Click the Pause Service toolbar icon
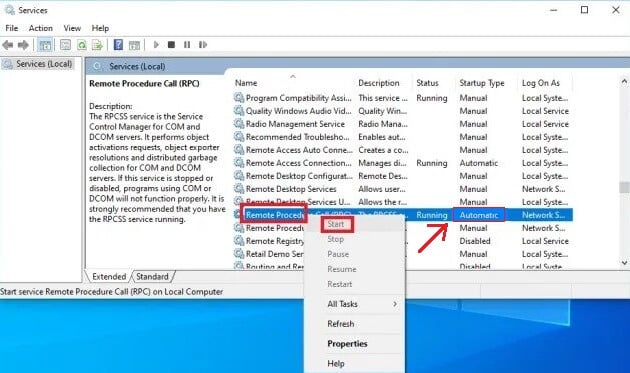Image resolution: width=630 pixels, height=373 pixels. (187, 44)
